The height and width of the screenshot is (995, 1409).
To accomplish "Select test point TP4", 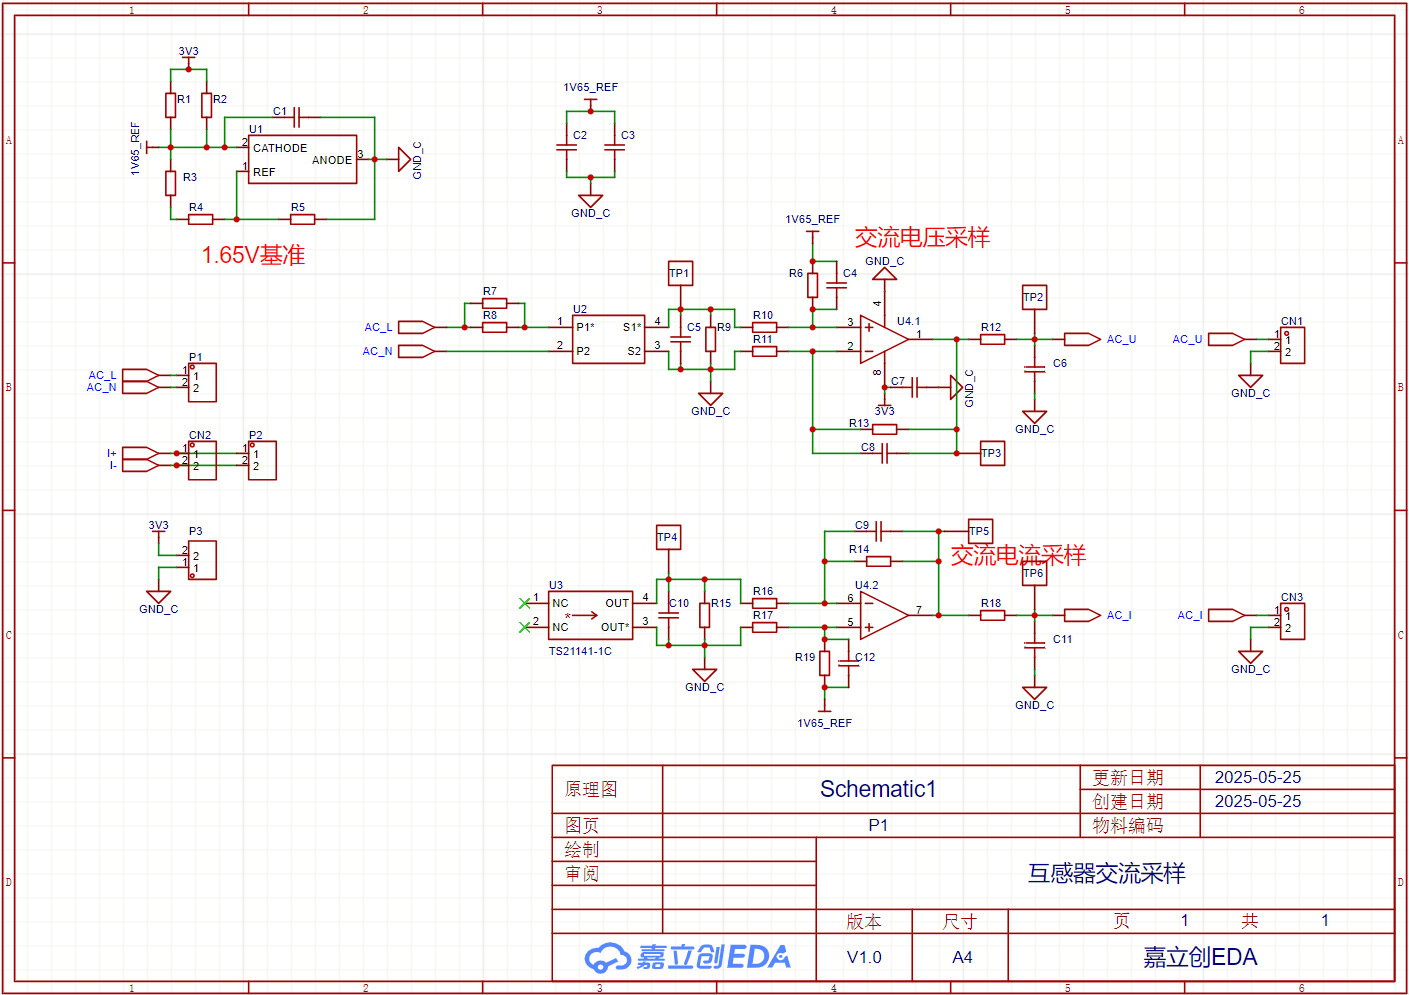I will [x=668, y=537].
